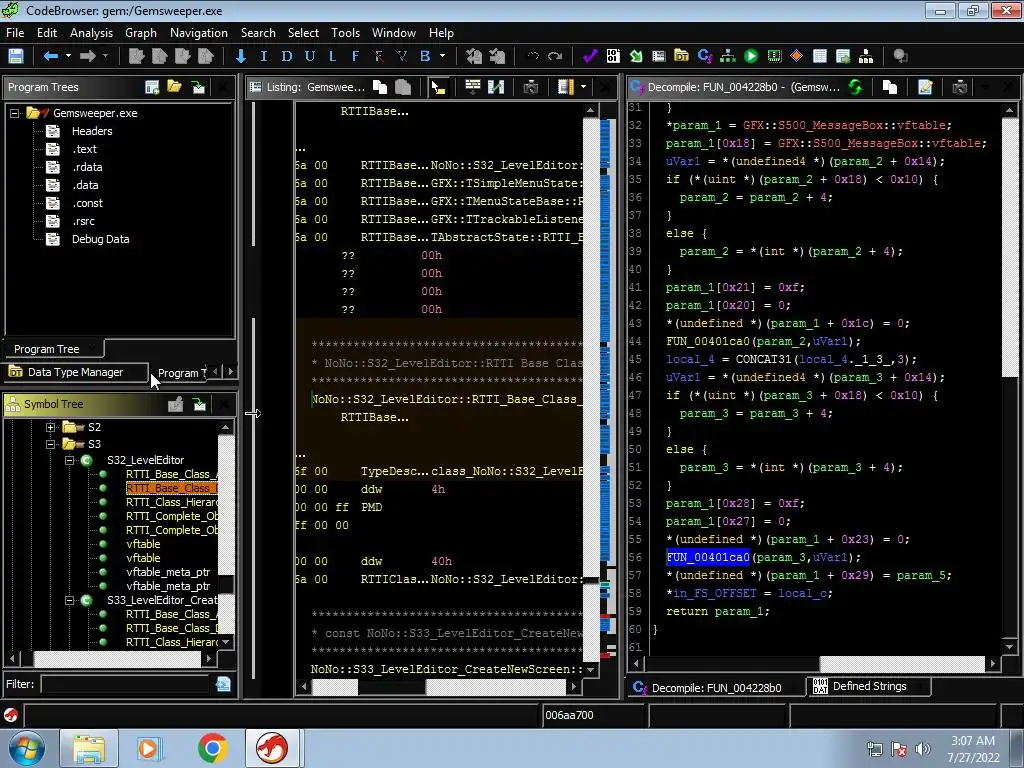Re-export decompile with green refresh icon
Screen dimensions: 1024x768
pyautogui.click(x=855, y=87)
